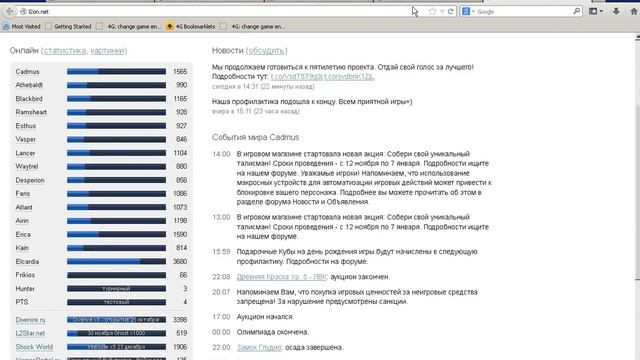Click the Divenire.ru count 3398
Screen dimensions: 640x360
[x=180, y=320]
